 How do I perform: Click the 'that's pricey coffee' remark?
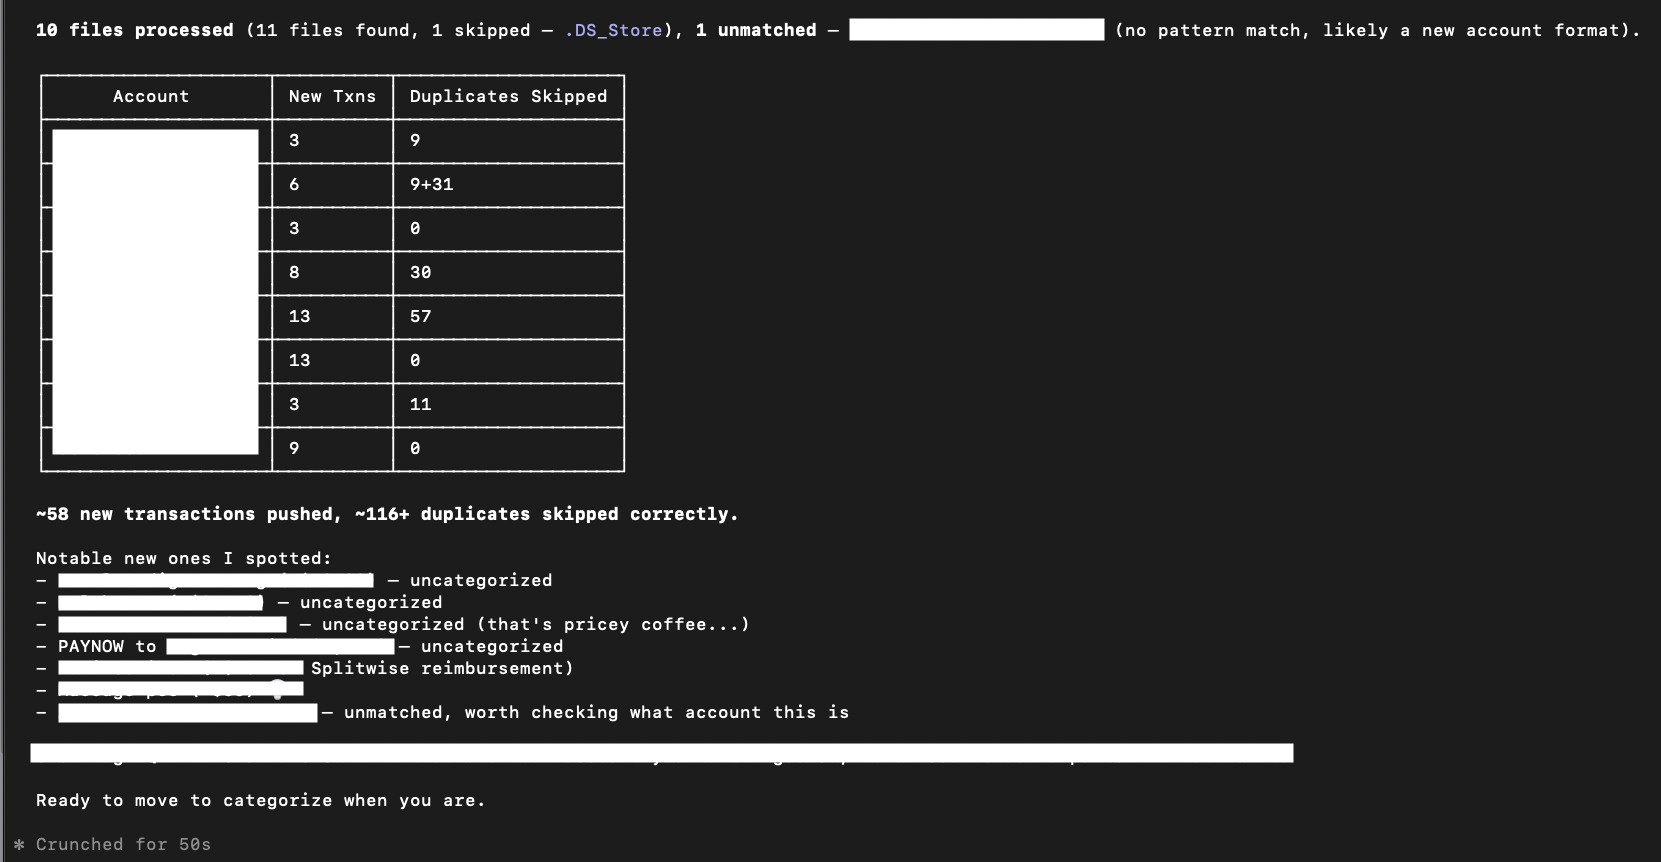point(612,625)
